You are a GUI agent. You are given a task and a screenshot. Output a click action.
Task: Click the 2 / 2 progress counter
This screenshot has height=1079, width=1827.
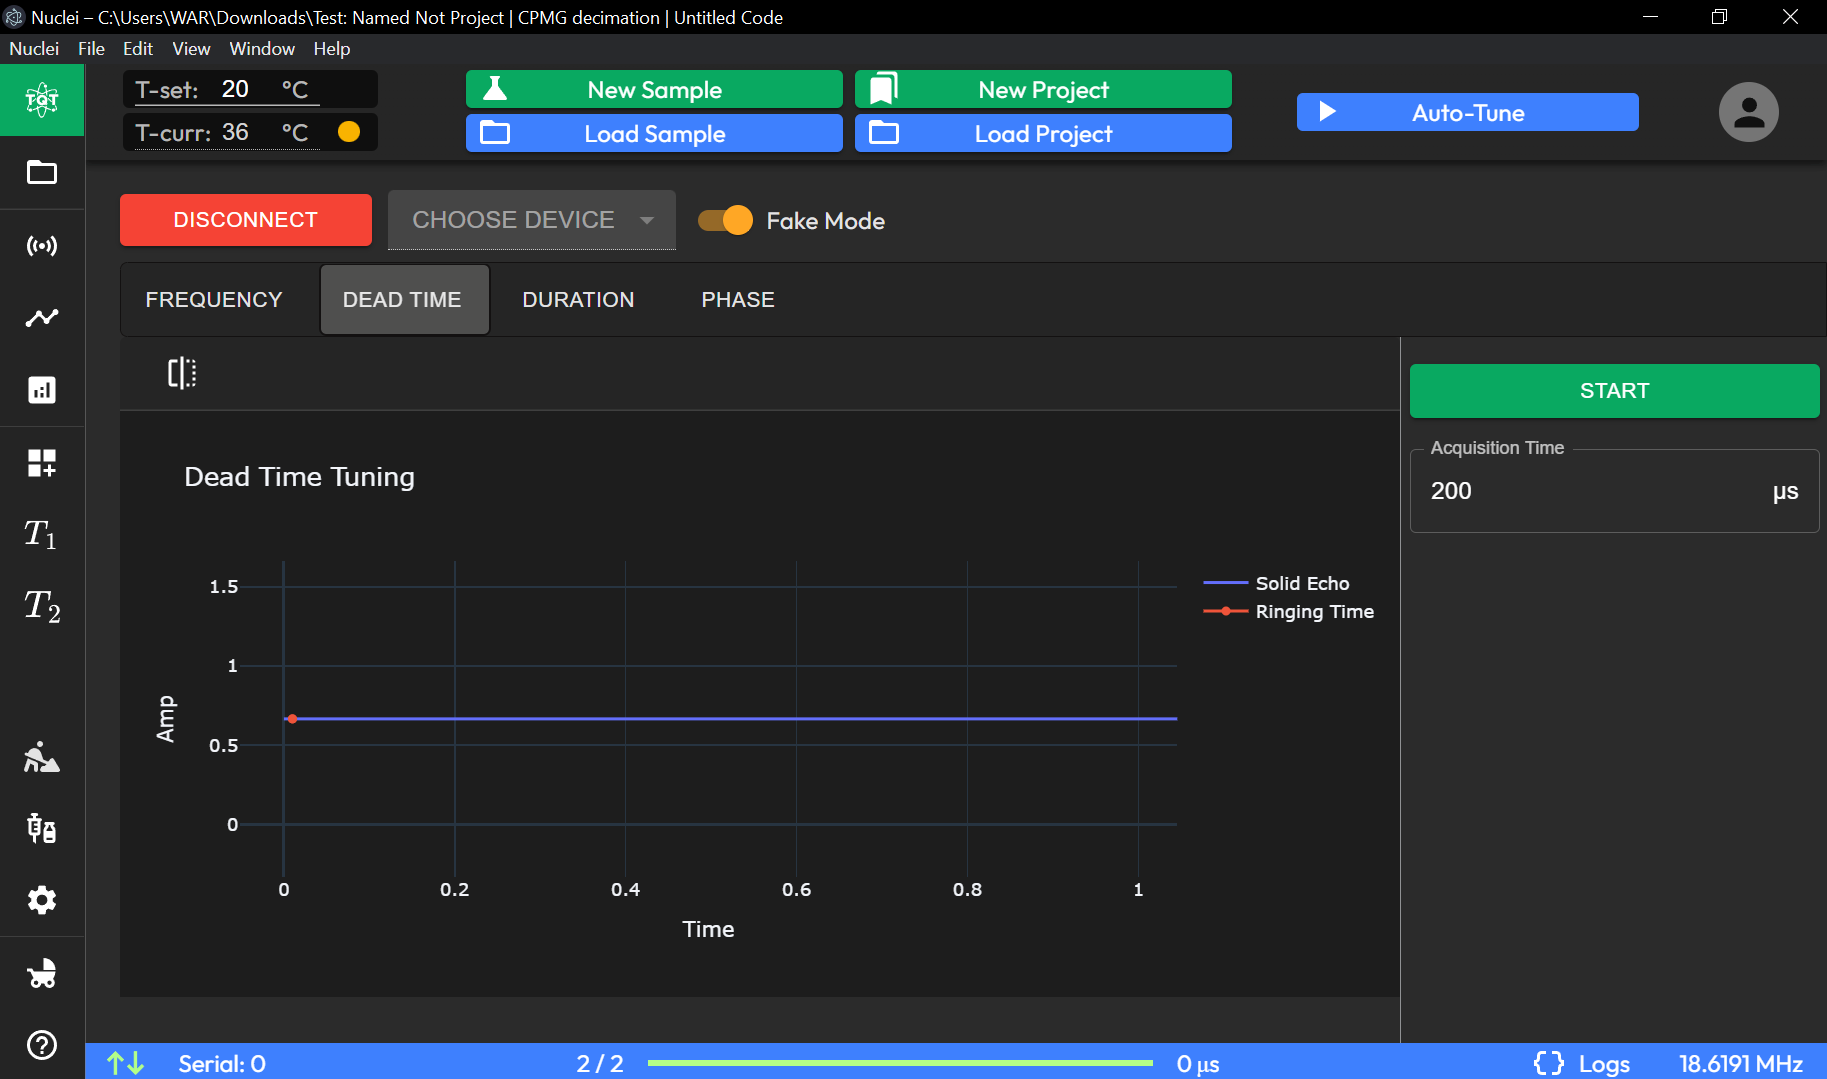tap(600, 1064)
